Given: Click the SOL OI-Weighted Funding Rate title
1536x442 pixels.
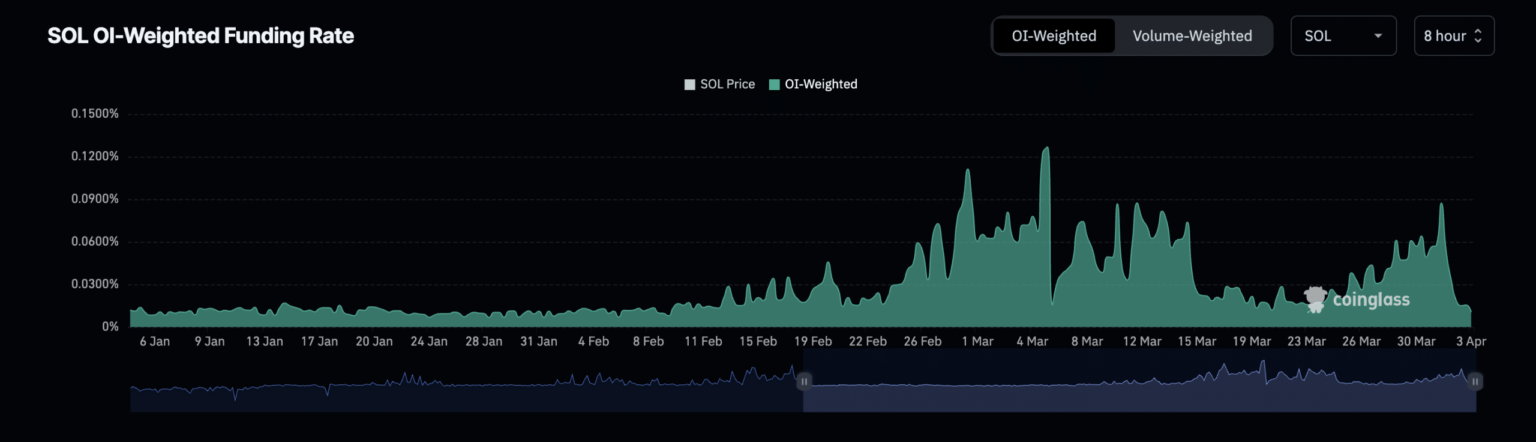Looking at the screenshot, I should [x=201, y=36].
